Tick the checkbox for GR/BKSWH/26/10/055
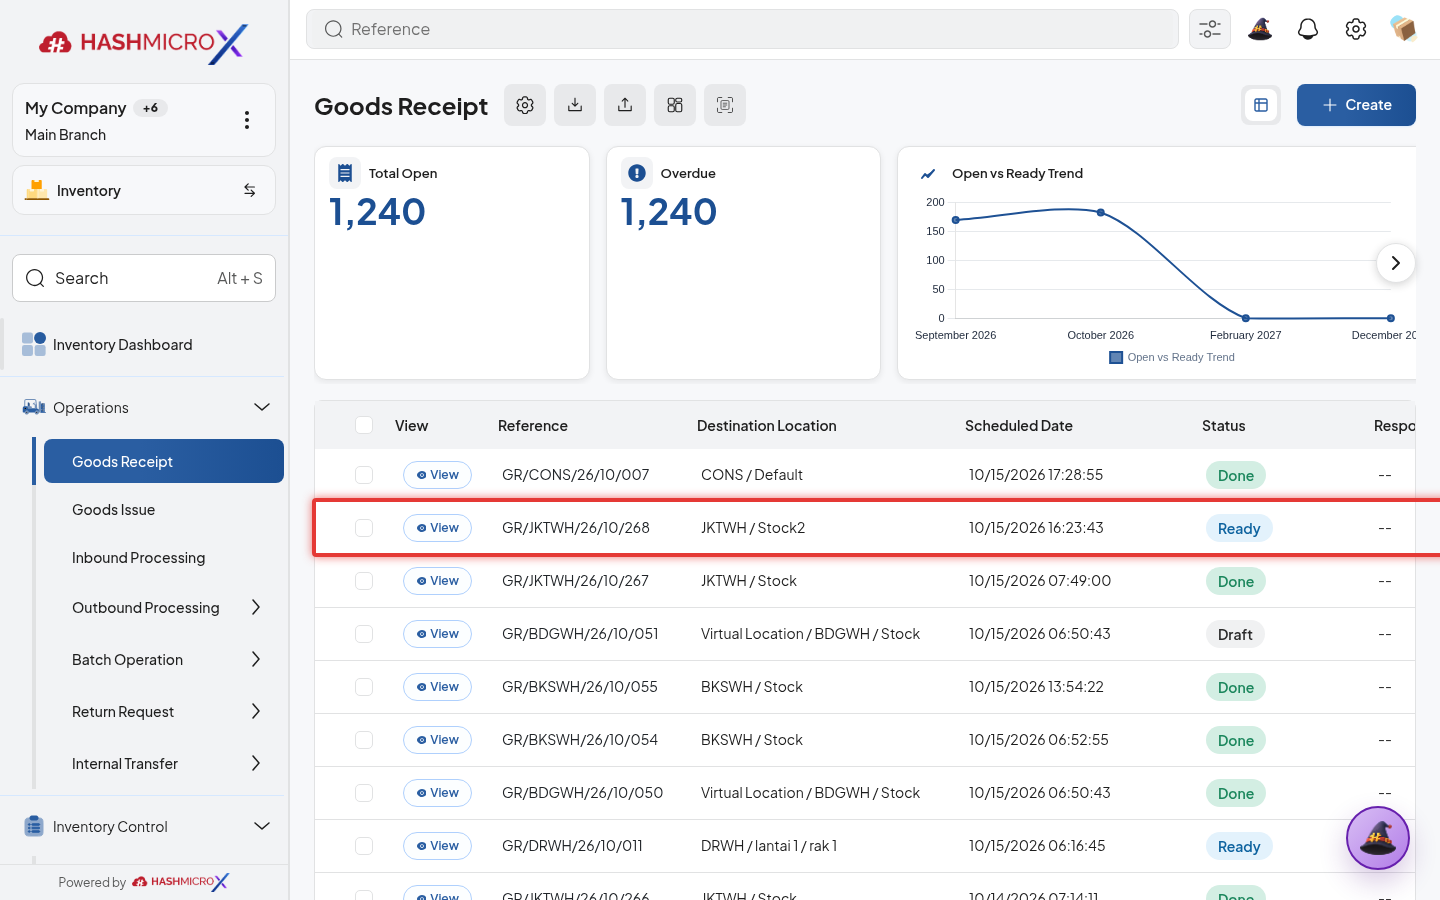 (x=364, y=687)
